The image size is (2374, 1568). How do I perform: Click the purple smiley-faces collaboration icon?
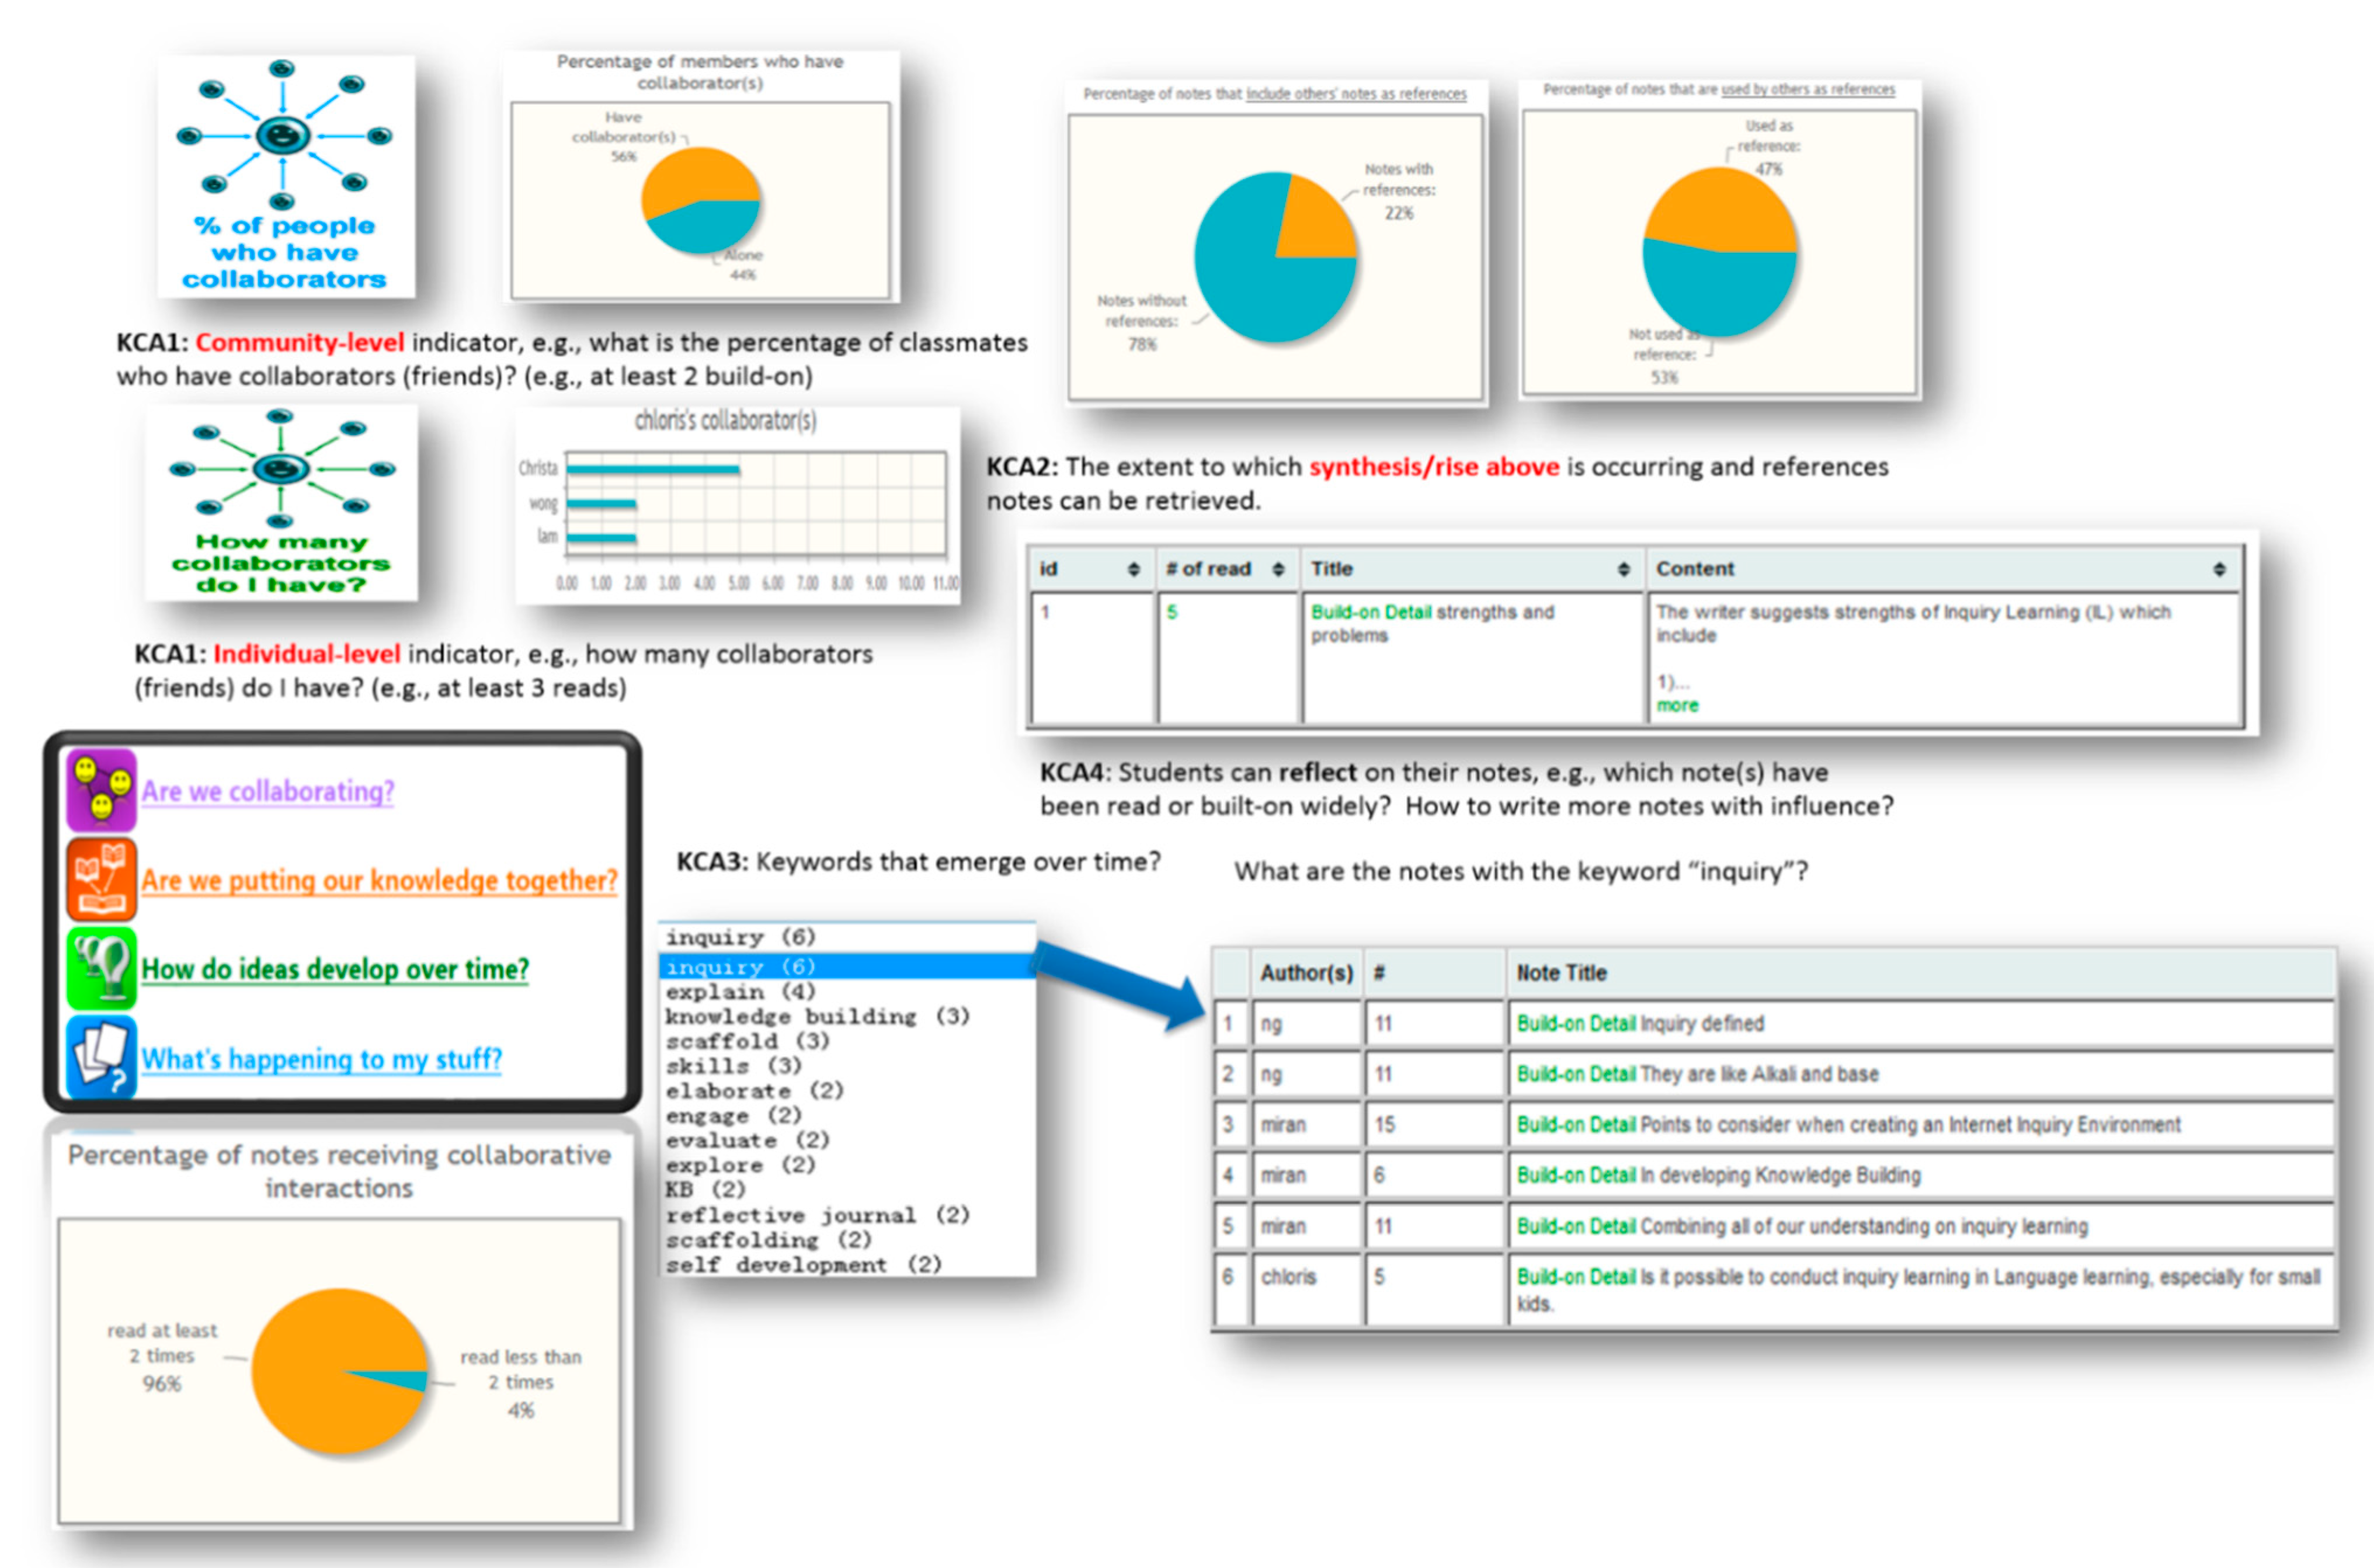(x=101, y=790)
